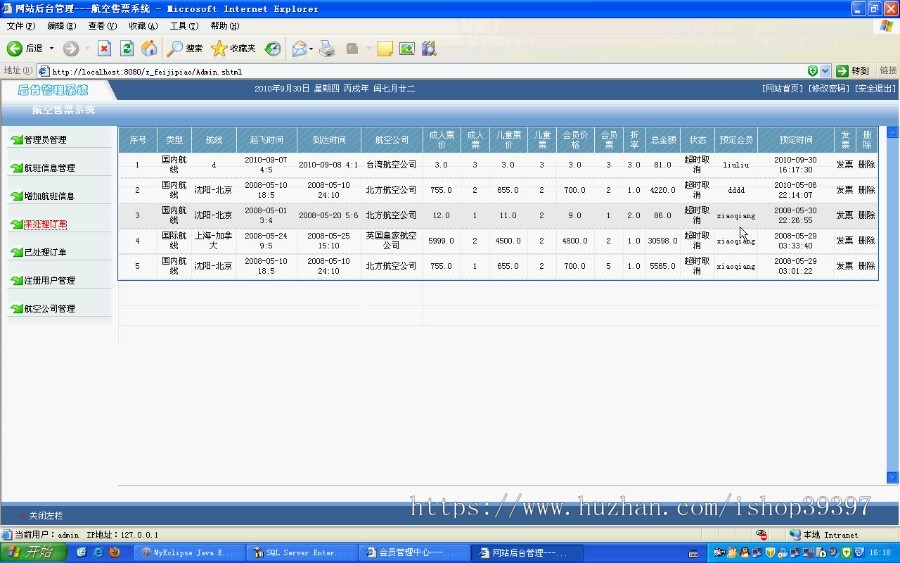
Task: Click the page scrollbar up arrow
Action: (x=893, y=132)
